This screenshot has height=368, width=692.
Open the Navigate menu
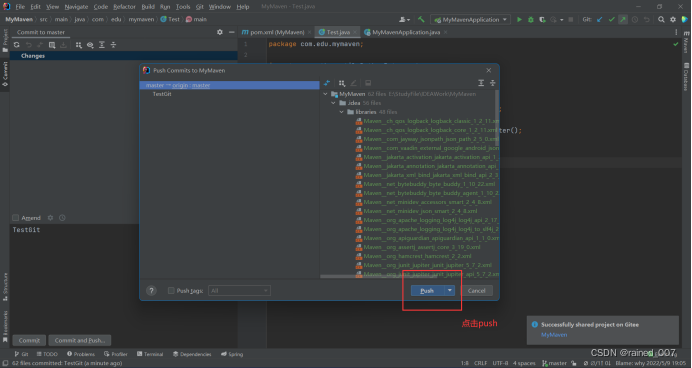(76, 7)
